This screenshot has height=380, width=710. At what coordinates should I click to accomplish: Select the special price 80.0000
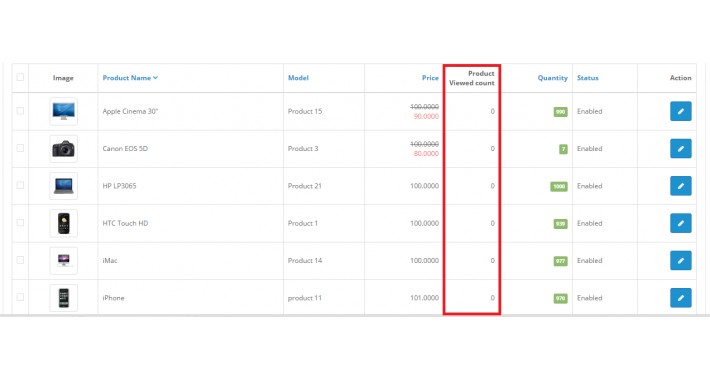[426, 154]
